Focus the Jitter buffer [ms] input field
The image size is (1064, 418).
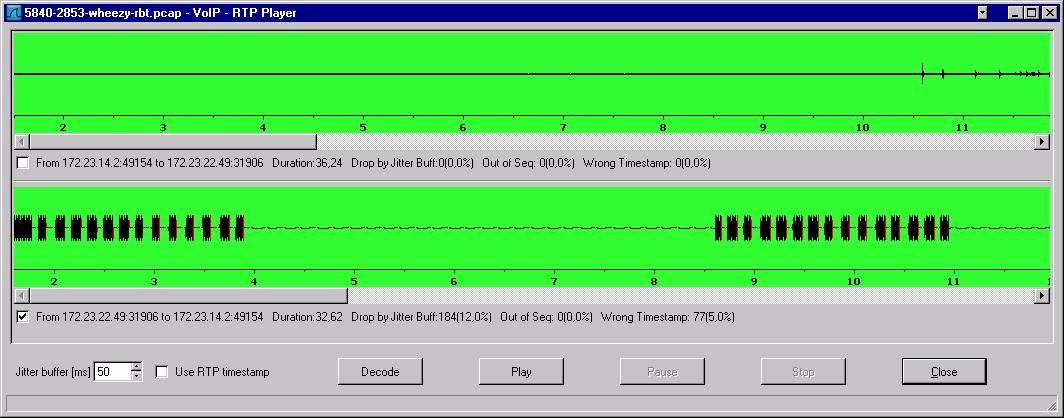[x=111, y=372]
